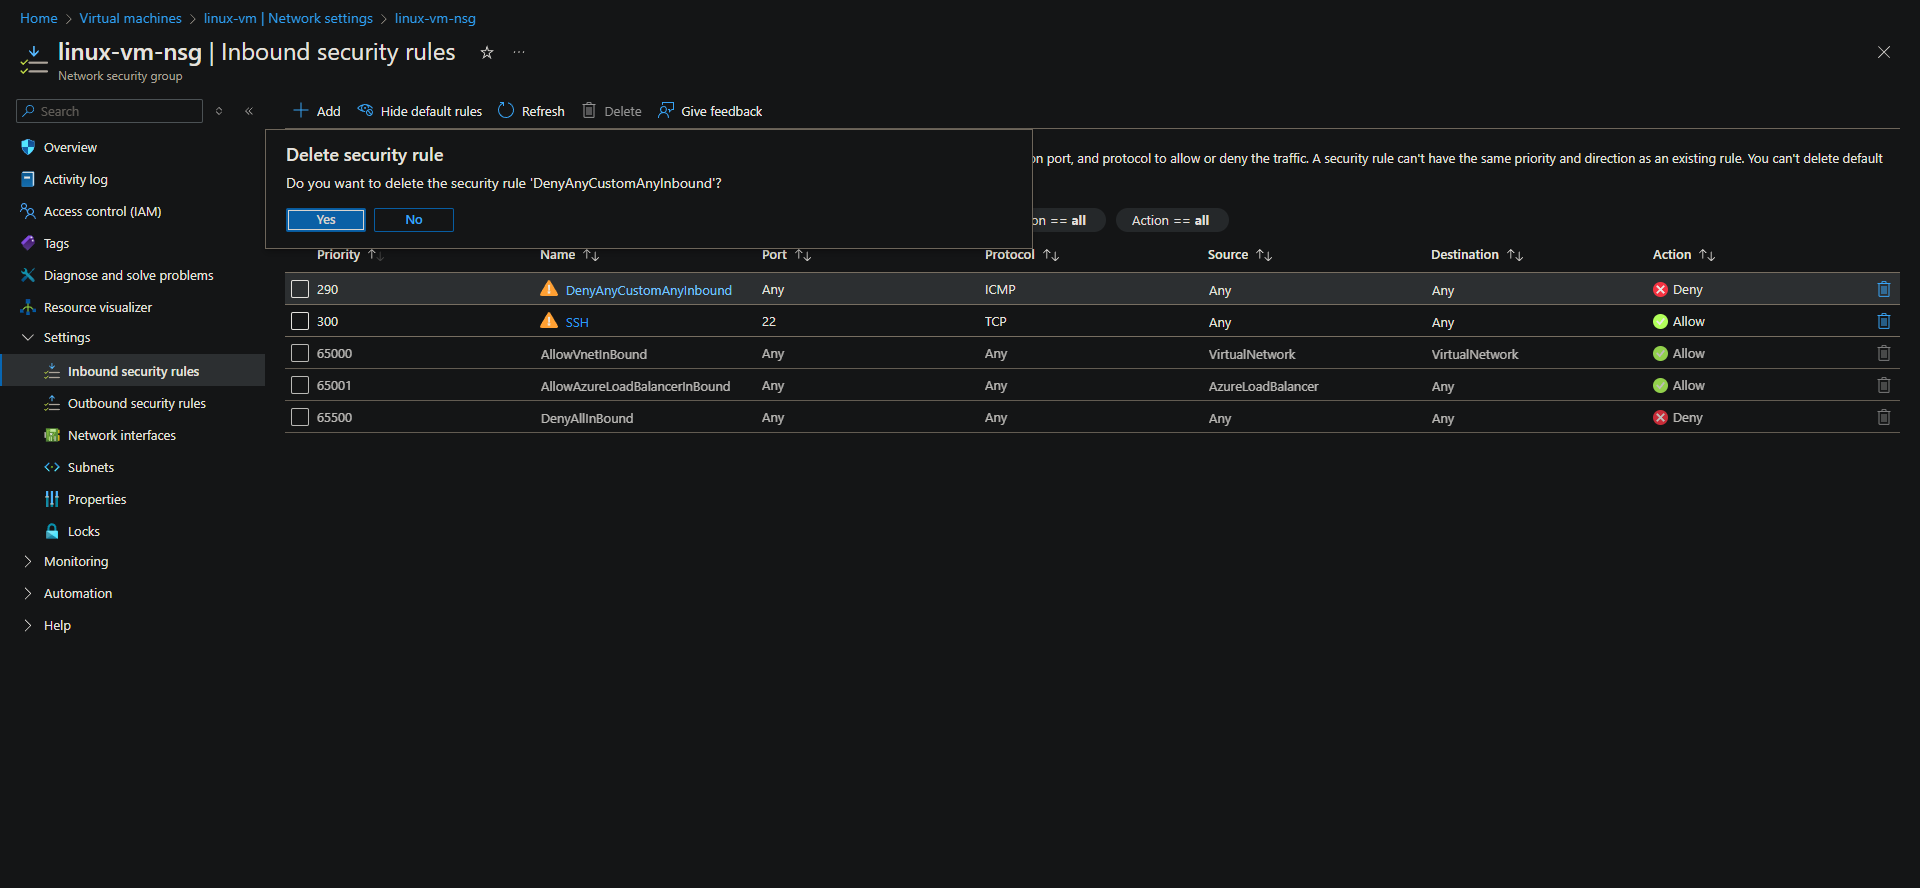Viewport: 1920px width, 888px height.
Task: Click the Delete trash icon in toolbar
Action: (x=589, y=111)
